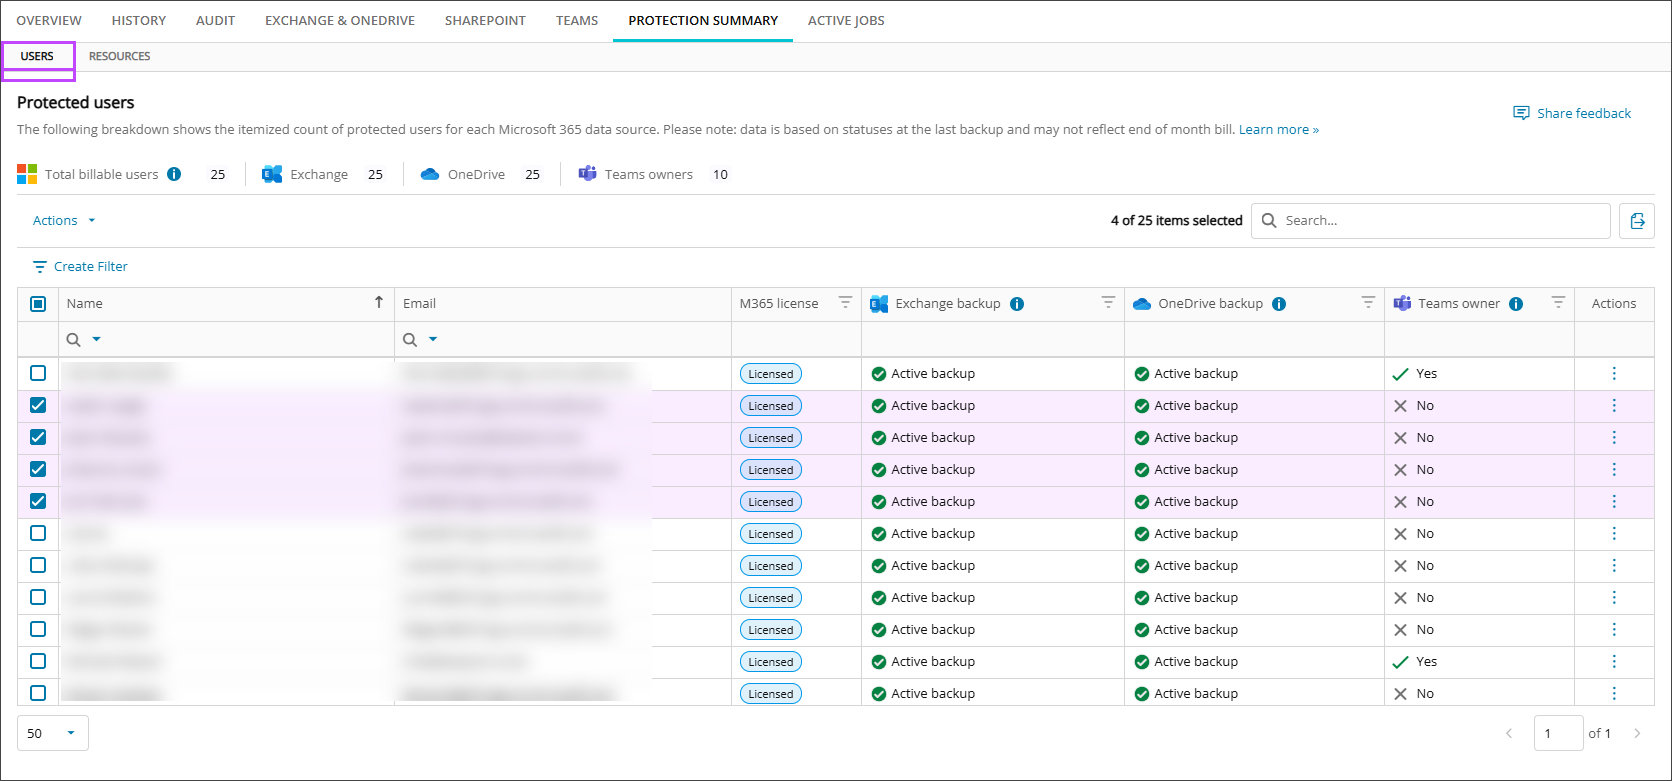Screen dimensions: 1672x781
Task: Click the cloud icon in the OneDrive backup column header
Action: tap(1142, 304)
